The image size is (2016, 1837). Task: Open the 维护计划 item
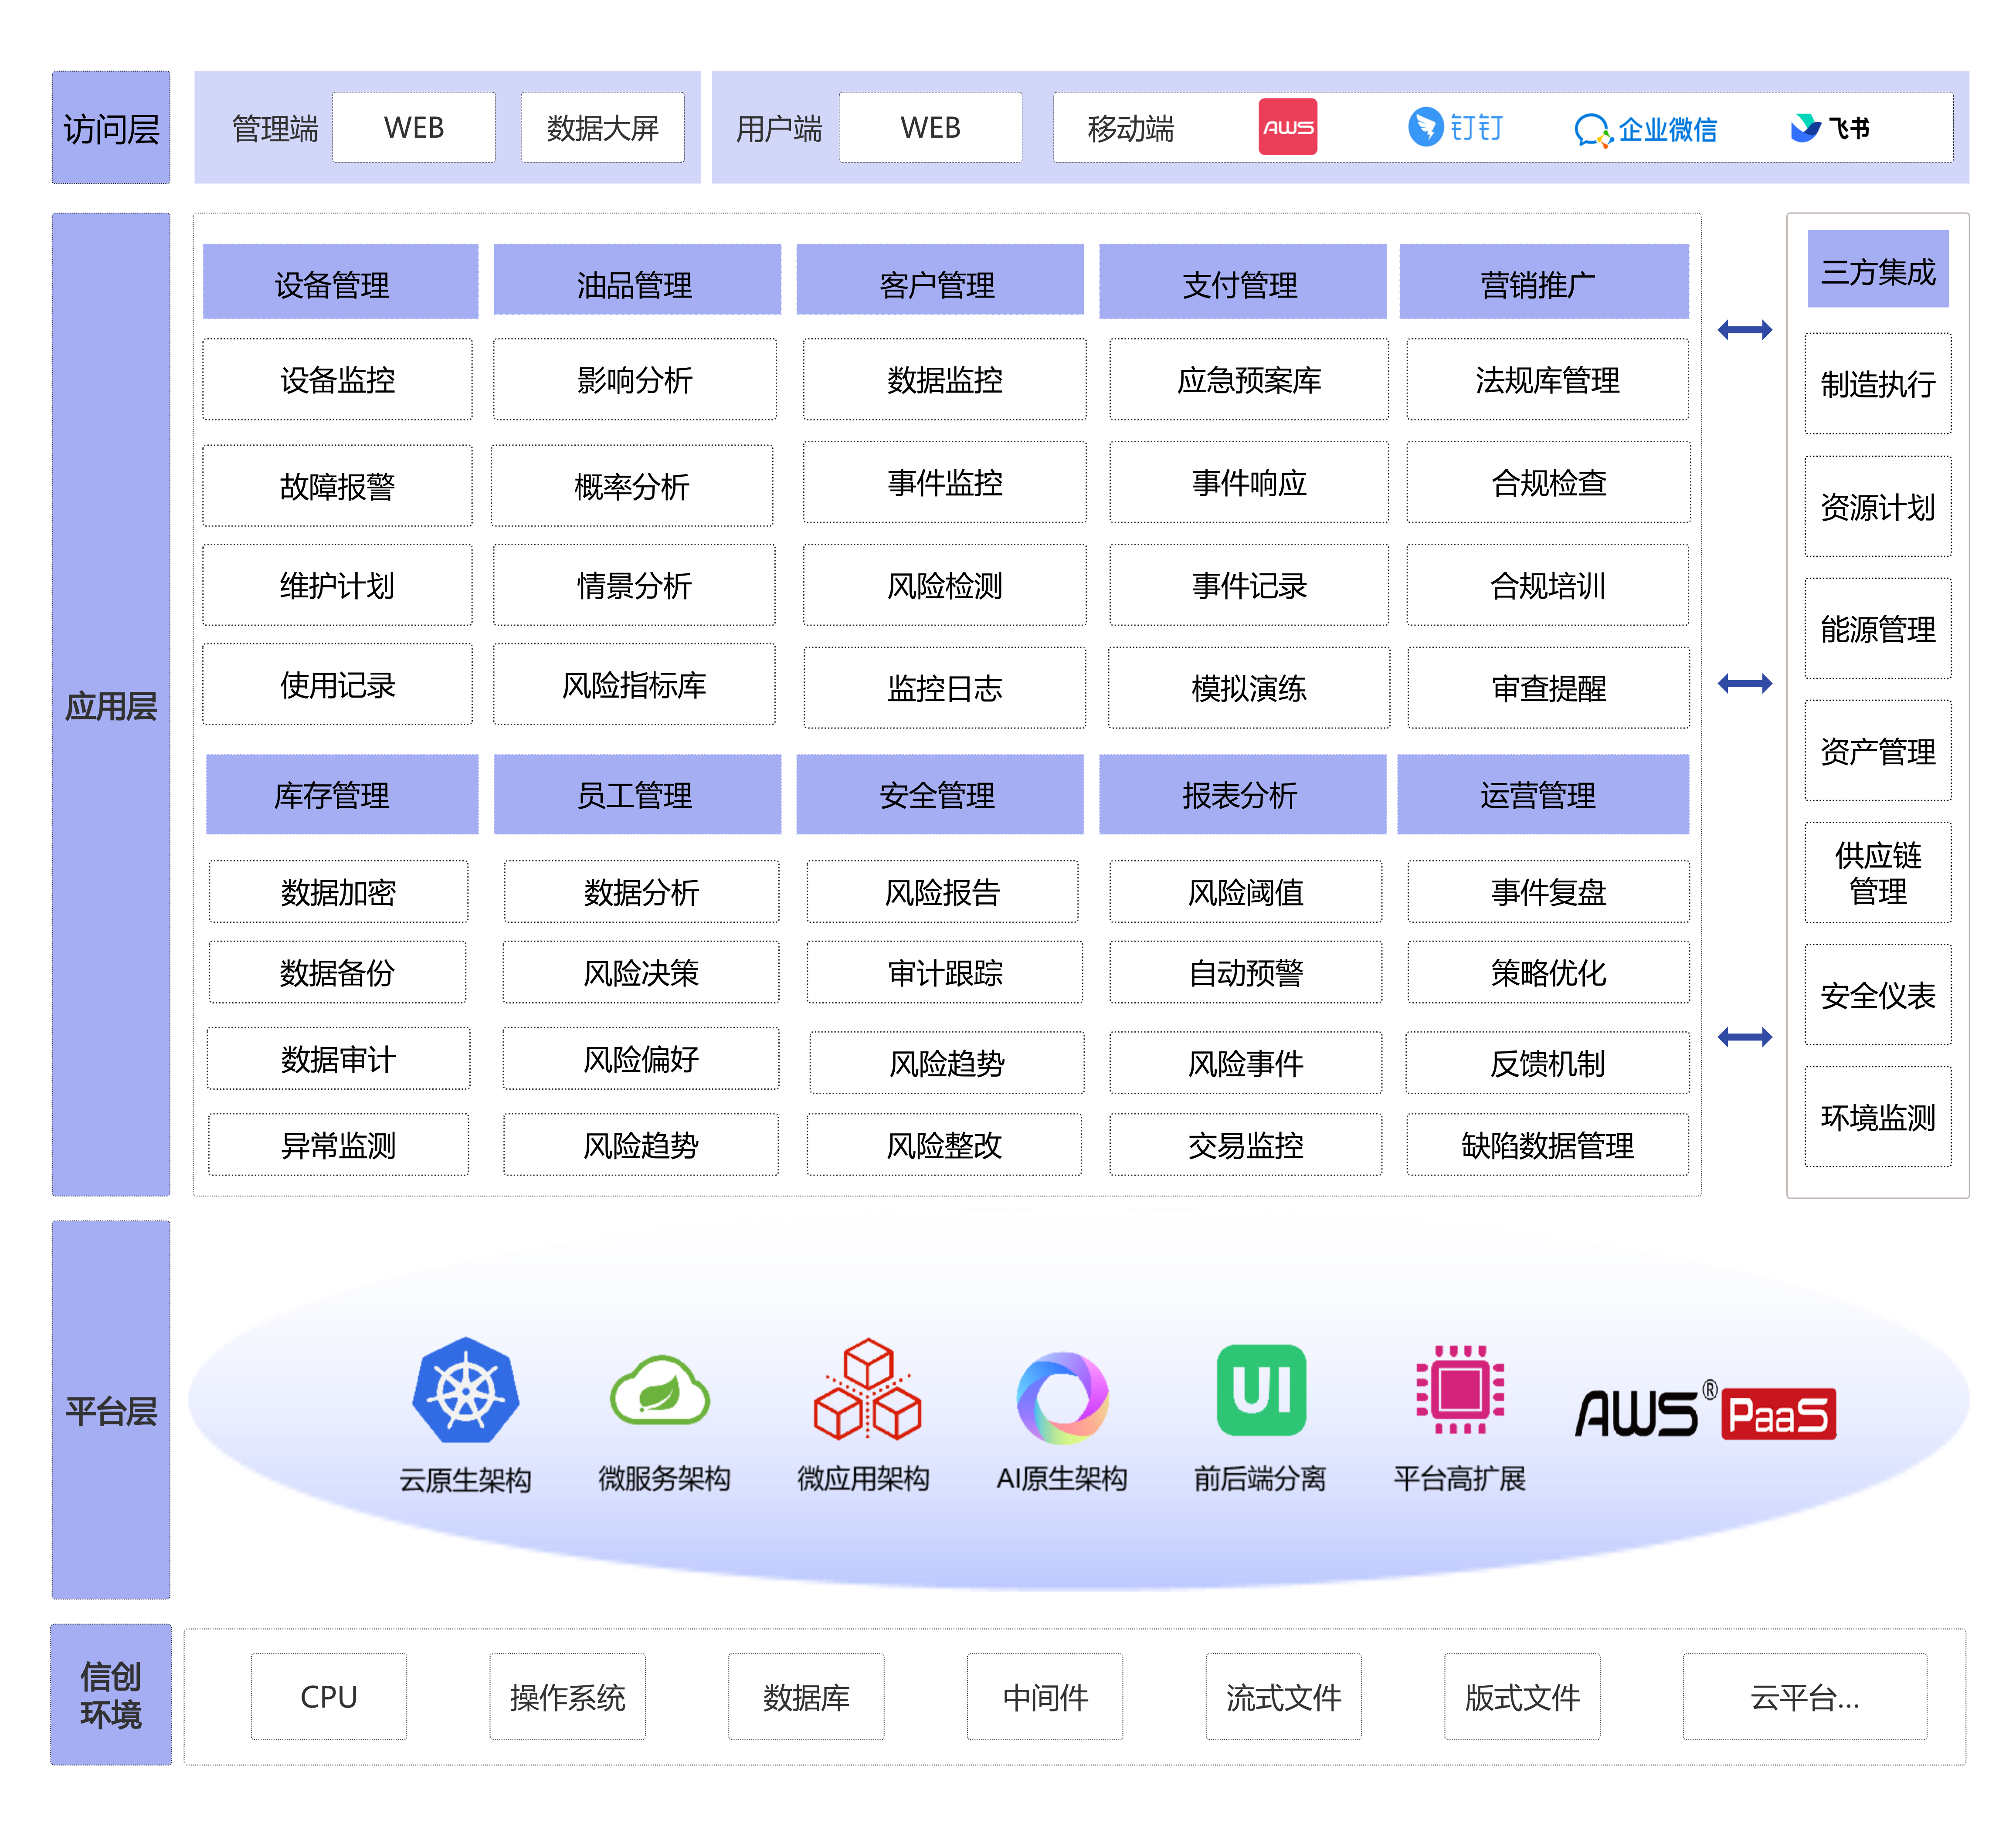pos(337,585)
